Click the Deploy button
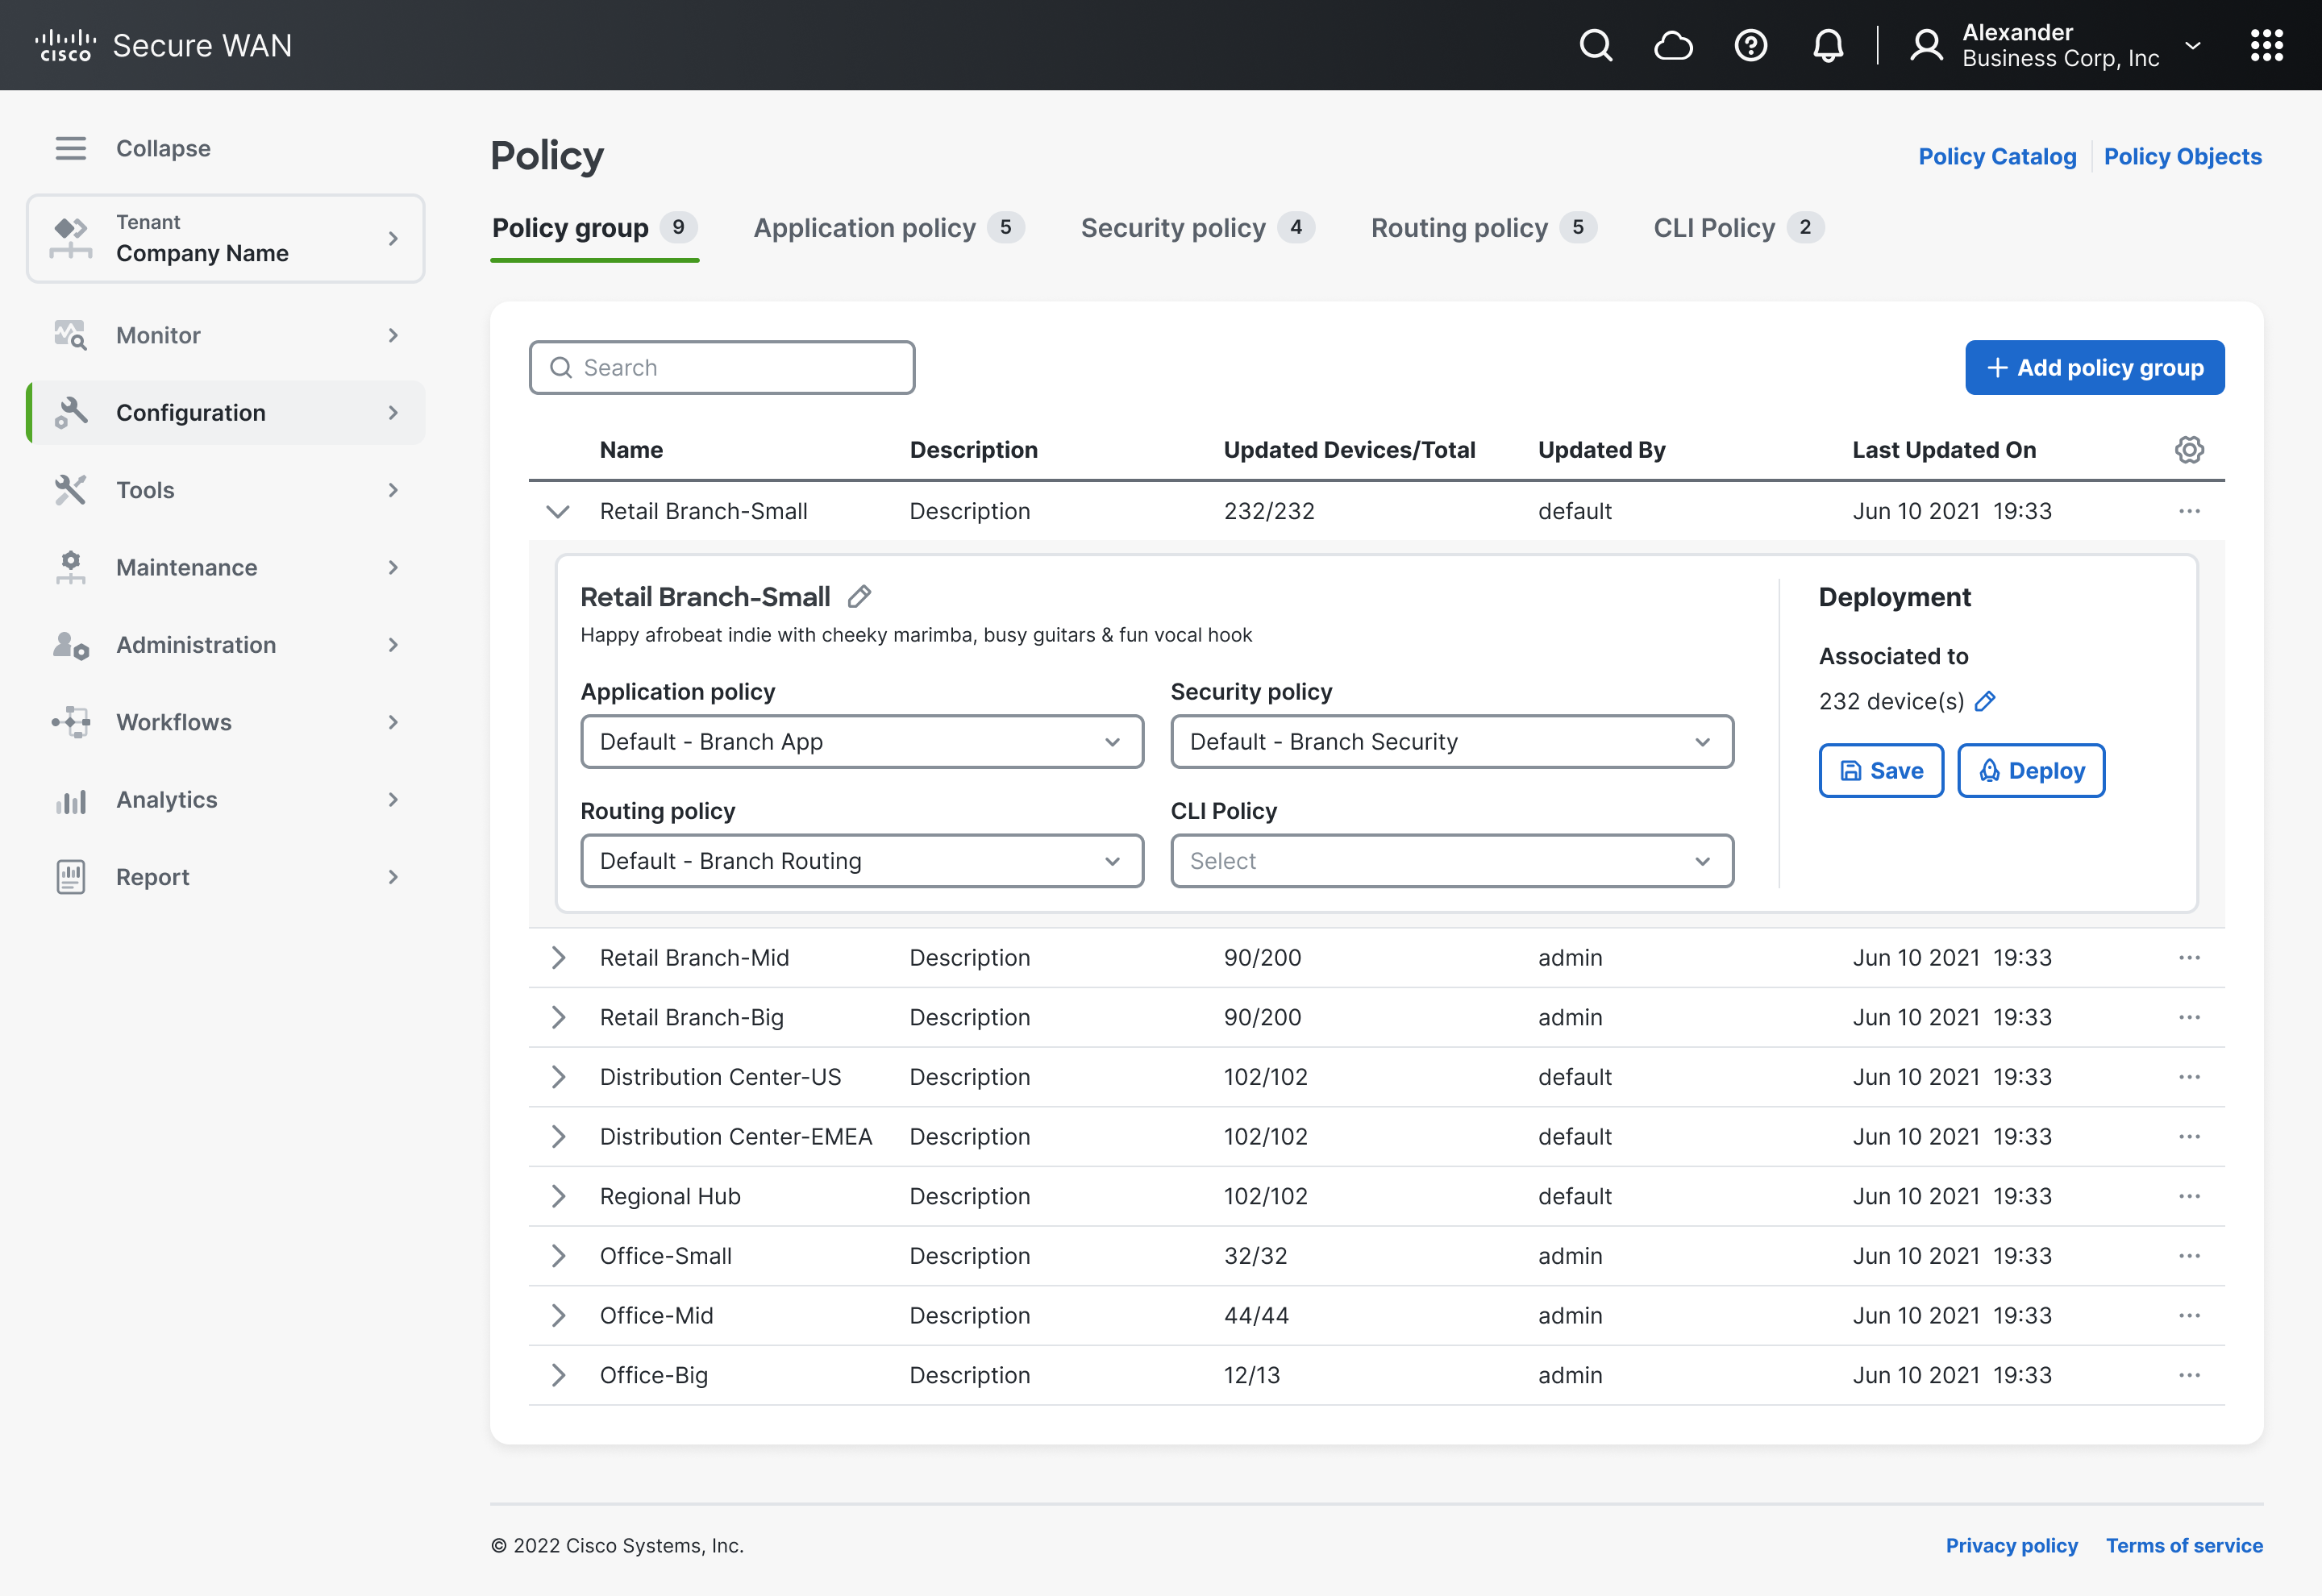The height and width of the screenshot is (1596, 2322). 2031,771
